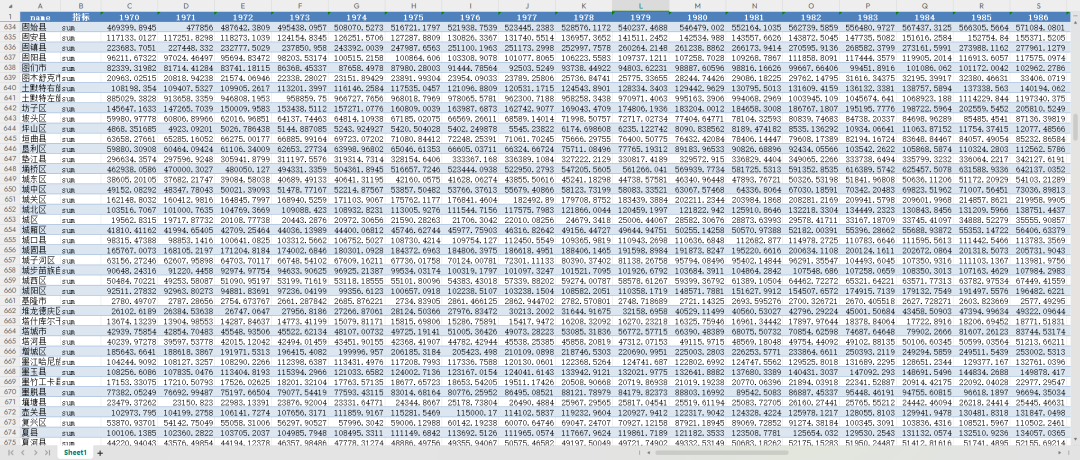The height and width of the screenshot is (460, 1080).
Task: Select the cell '坪山区'
Action: [x=40, y=127]
